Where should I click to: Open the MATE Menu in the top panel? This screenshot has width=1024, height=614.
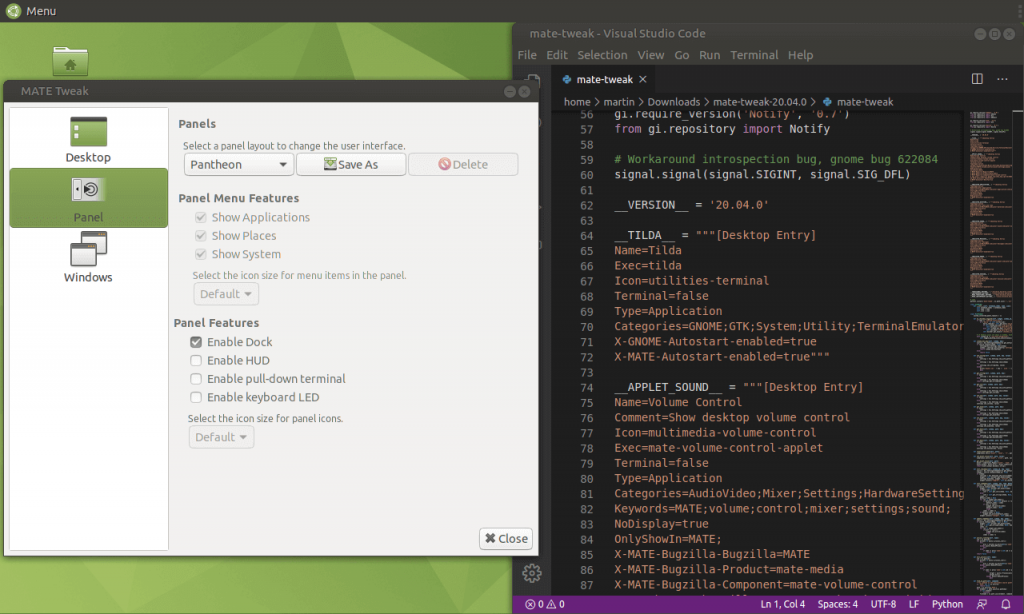[x=27, y=10]
